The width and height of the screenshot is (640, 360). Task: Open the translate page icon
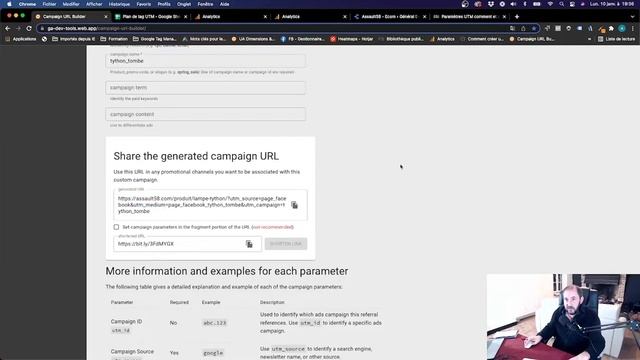pyautogui.click(x=512, y=29)
